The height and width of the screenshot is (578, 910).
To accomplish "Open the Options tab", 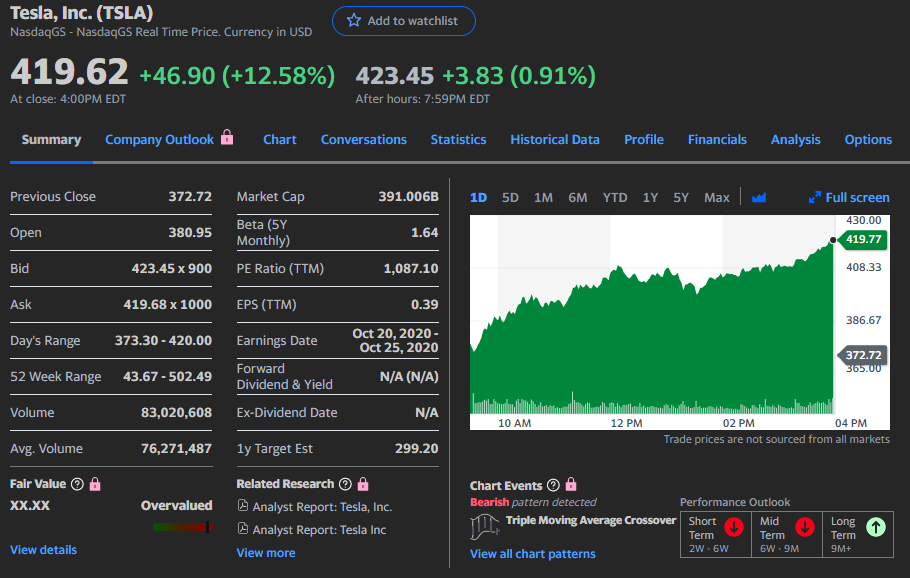I will [868, 140].
